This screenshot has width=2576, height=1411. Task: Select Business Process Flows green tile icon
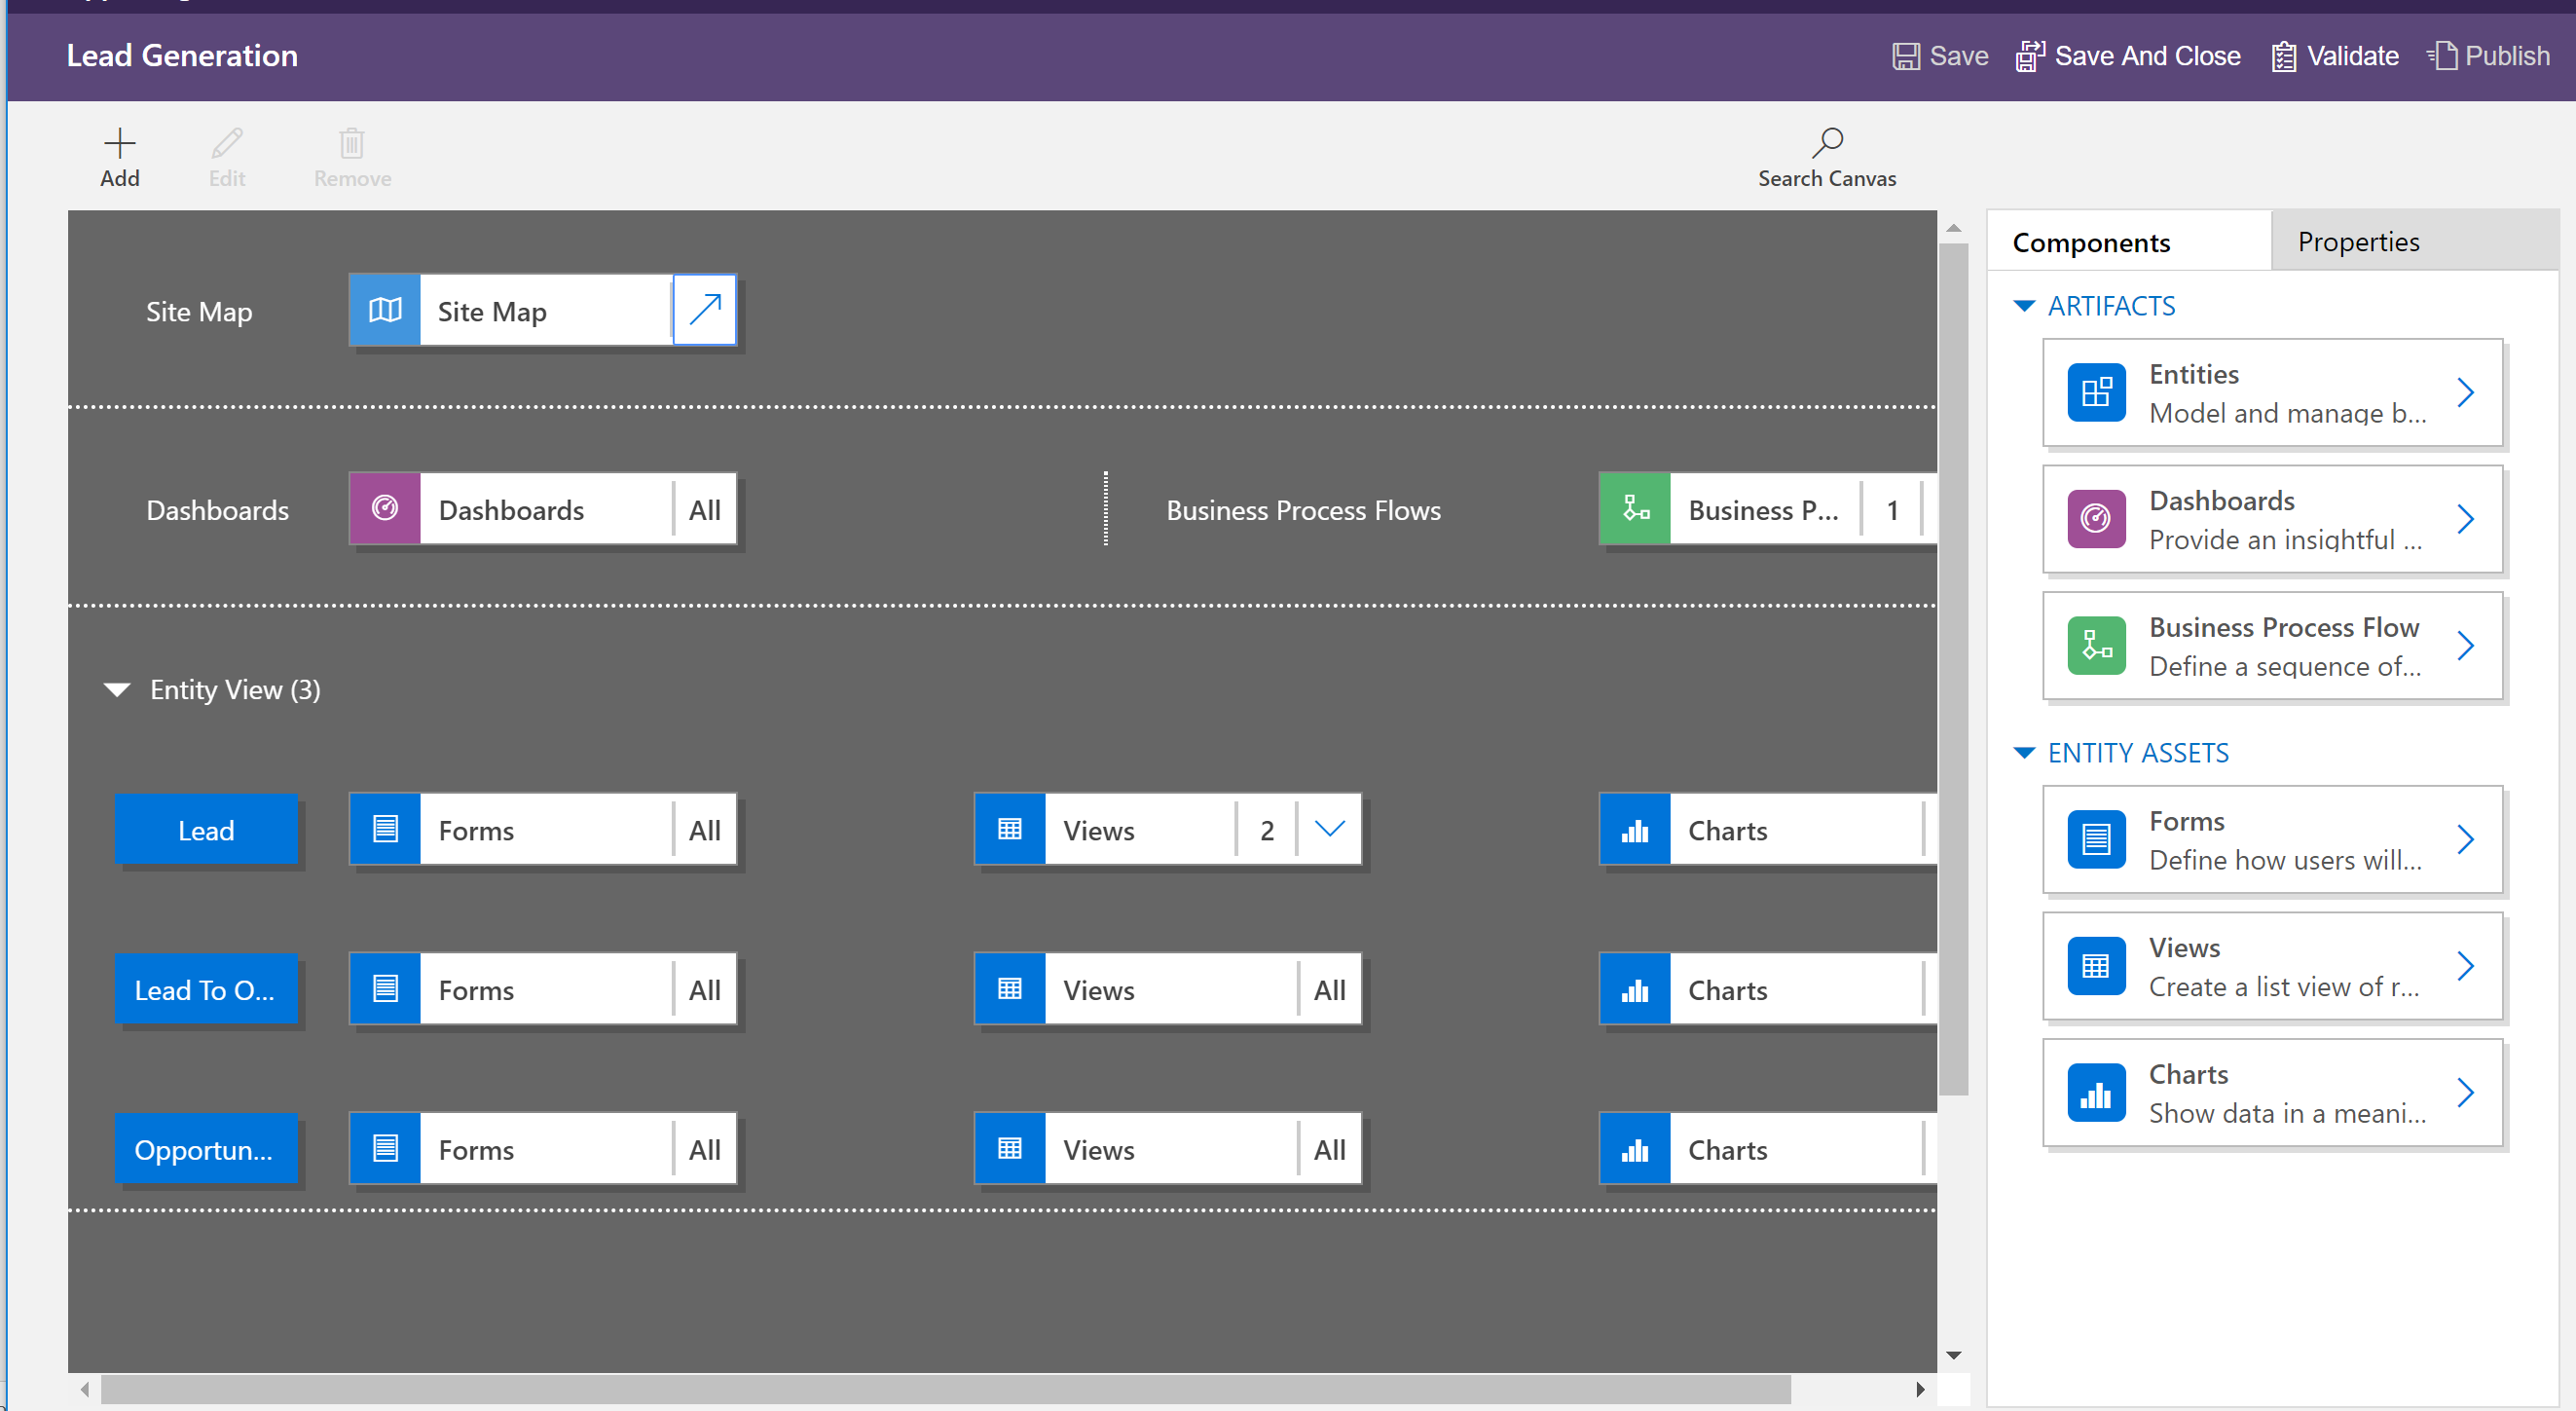1635,509
